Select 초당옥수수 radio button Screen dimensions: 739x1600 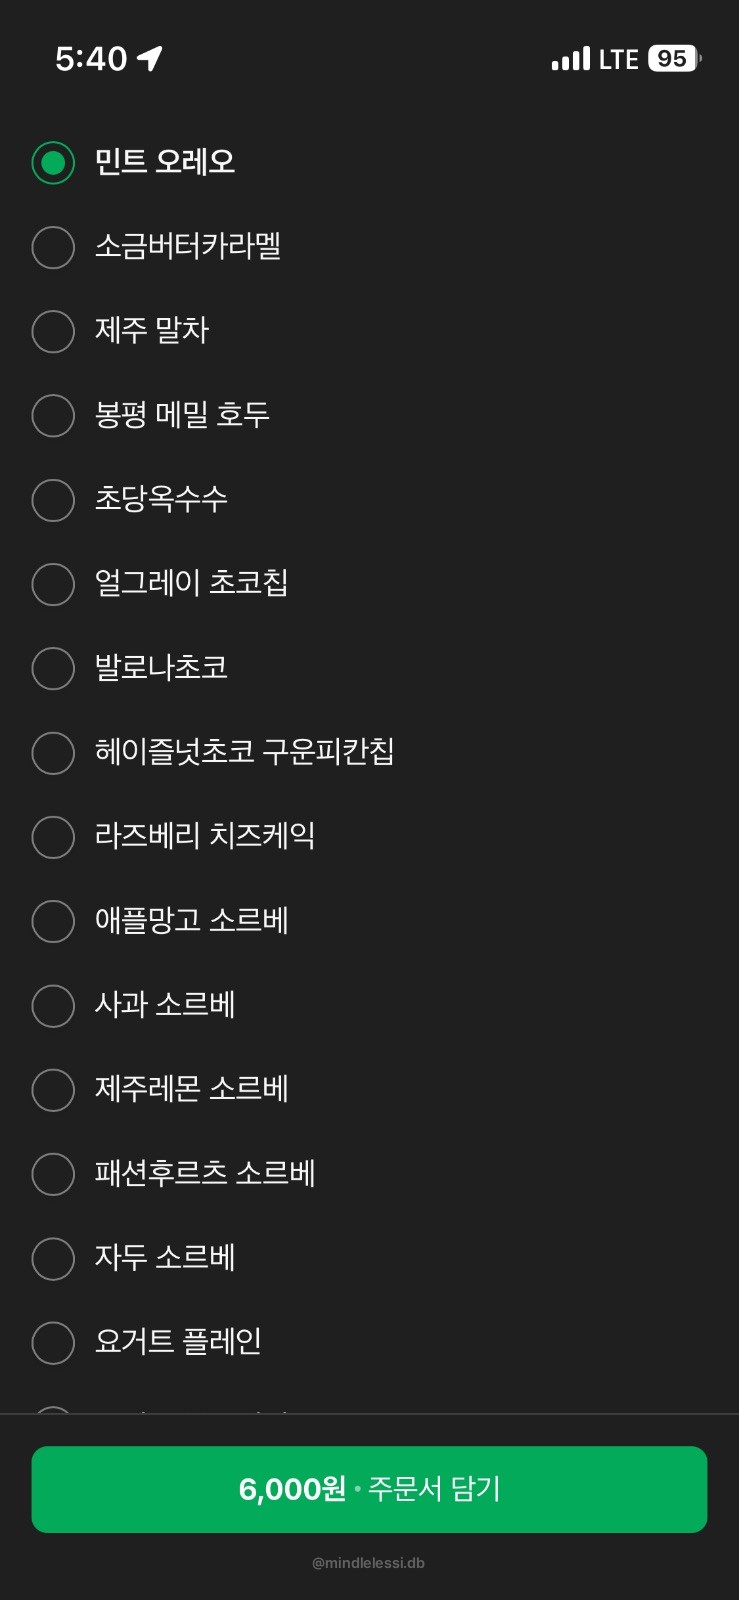53,500
